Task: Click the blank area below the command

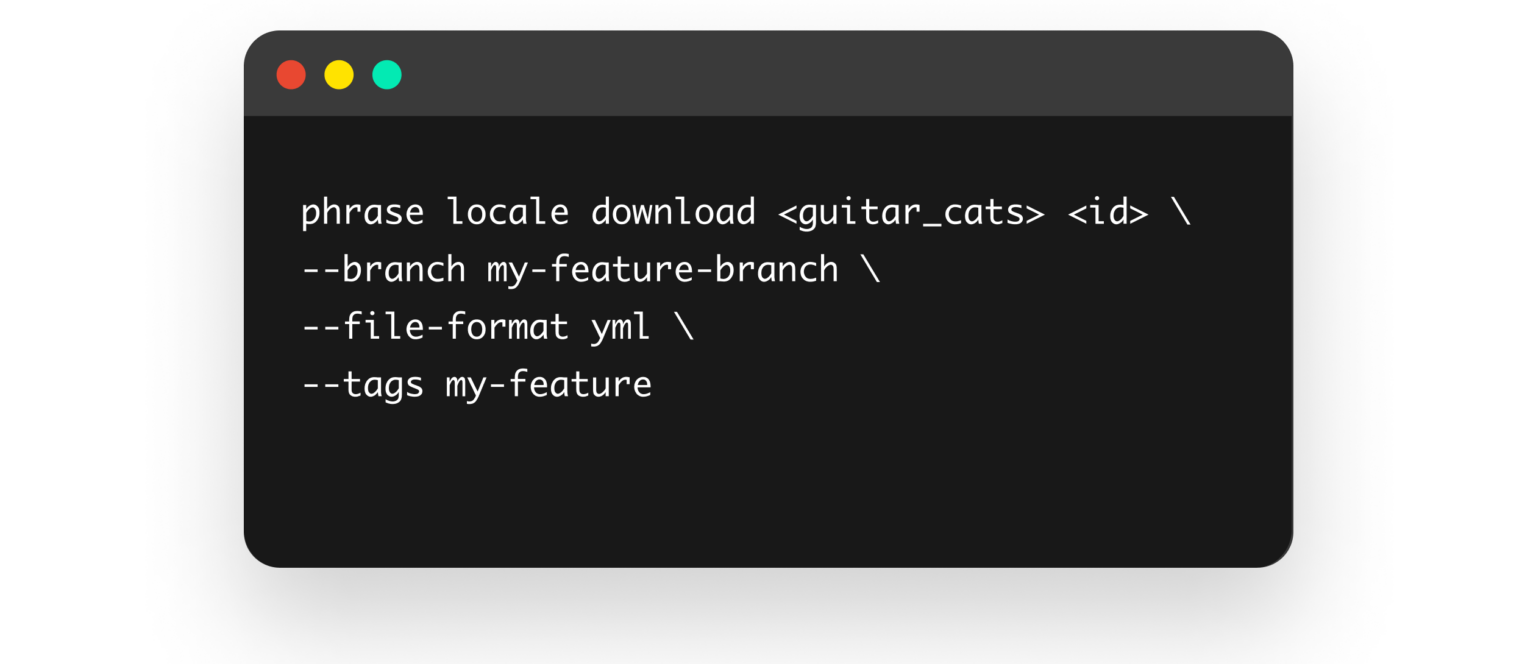Action: pos(760,480)
